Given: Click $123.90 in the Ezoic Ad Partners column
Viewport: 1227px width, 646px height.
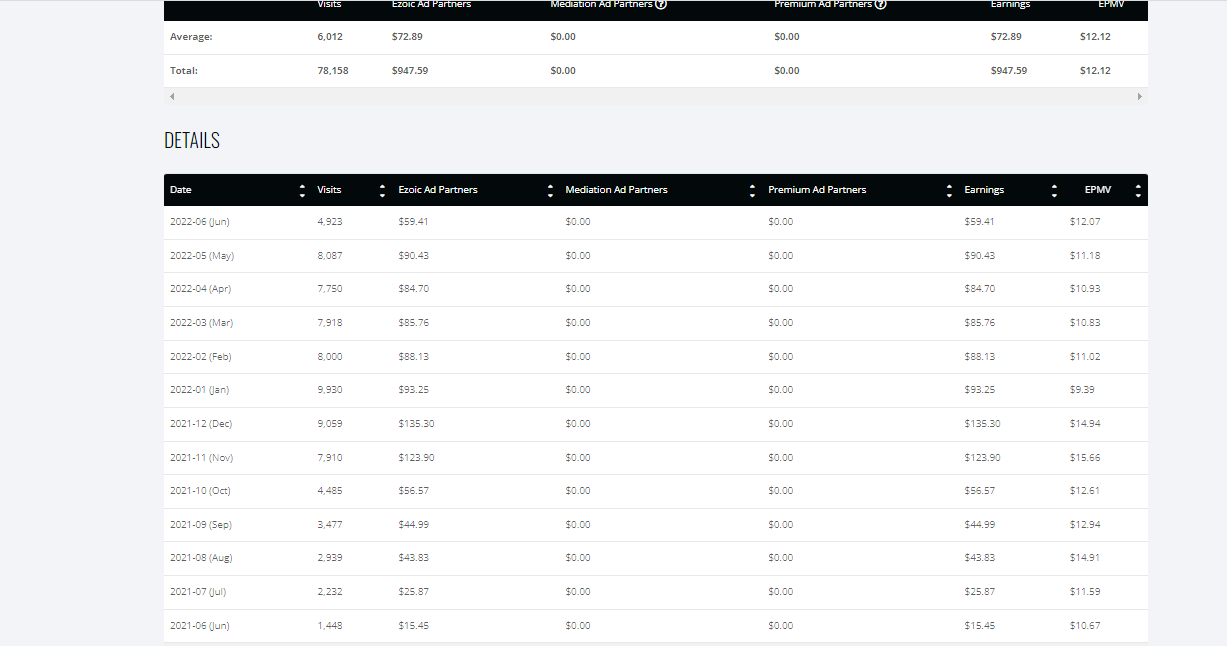Looking at the screenshot, I should [x=416, y=458].
